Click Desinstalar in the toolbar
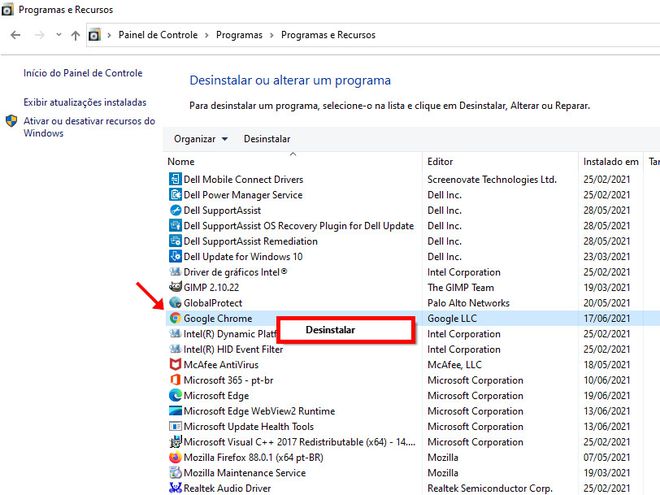The image size is (660, 495). pyautogui.click(x=267, y=139)
